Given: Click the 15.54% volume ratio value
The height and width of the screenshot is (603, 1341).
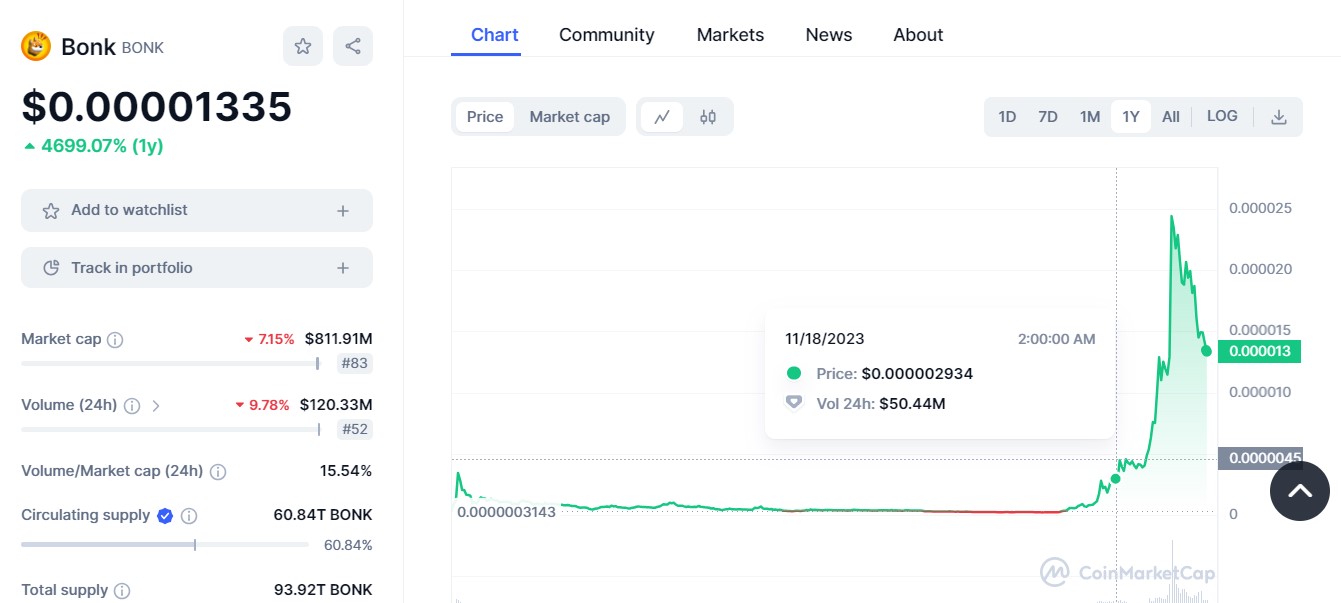Looking at the screenshot, I should 346,470.
